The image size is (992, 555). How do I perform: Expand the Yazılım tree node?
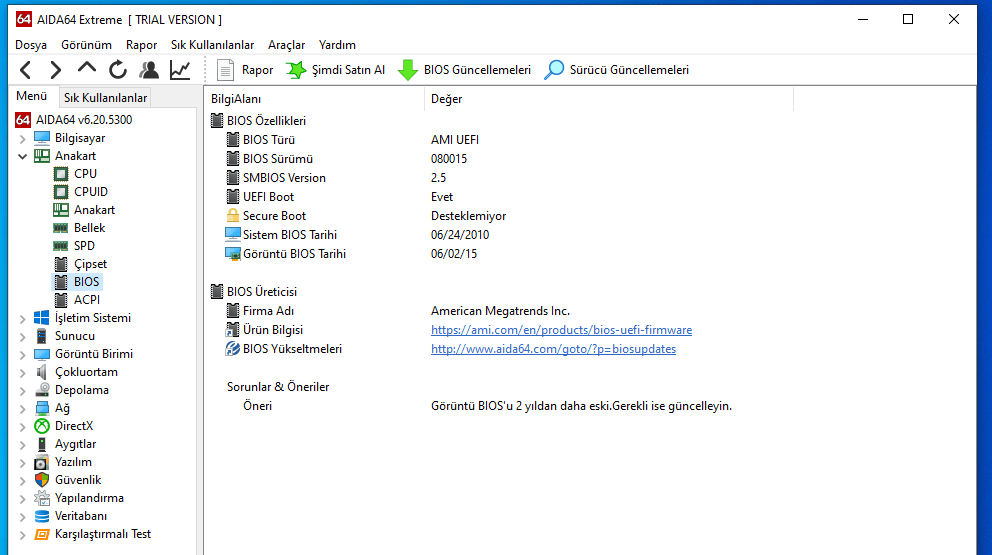tap(23, 463)
